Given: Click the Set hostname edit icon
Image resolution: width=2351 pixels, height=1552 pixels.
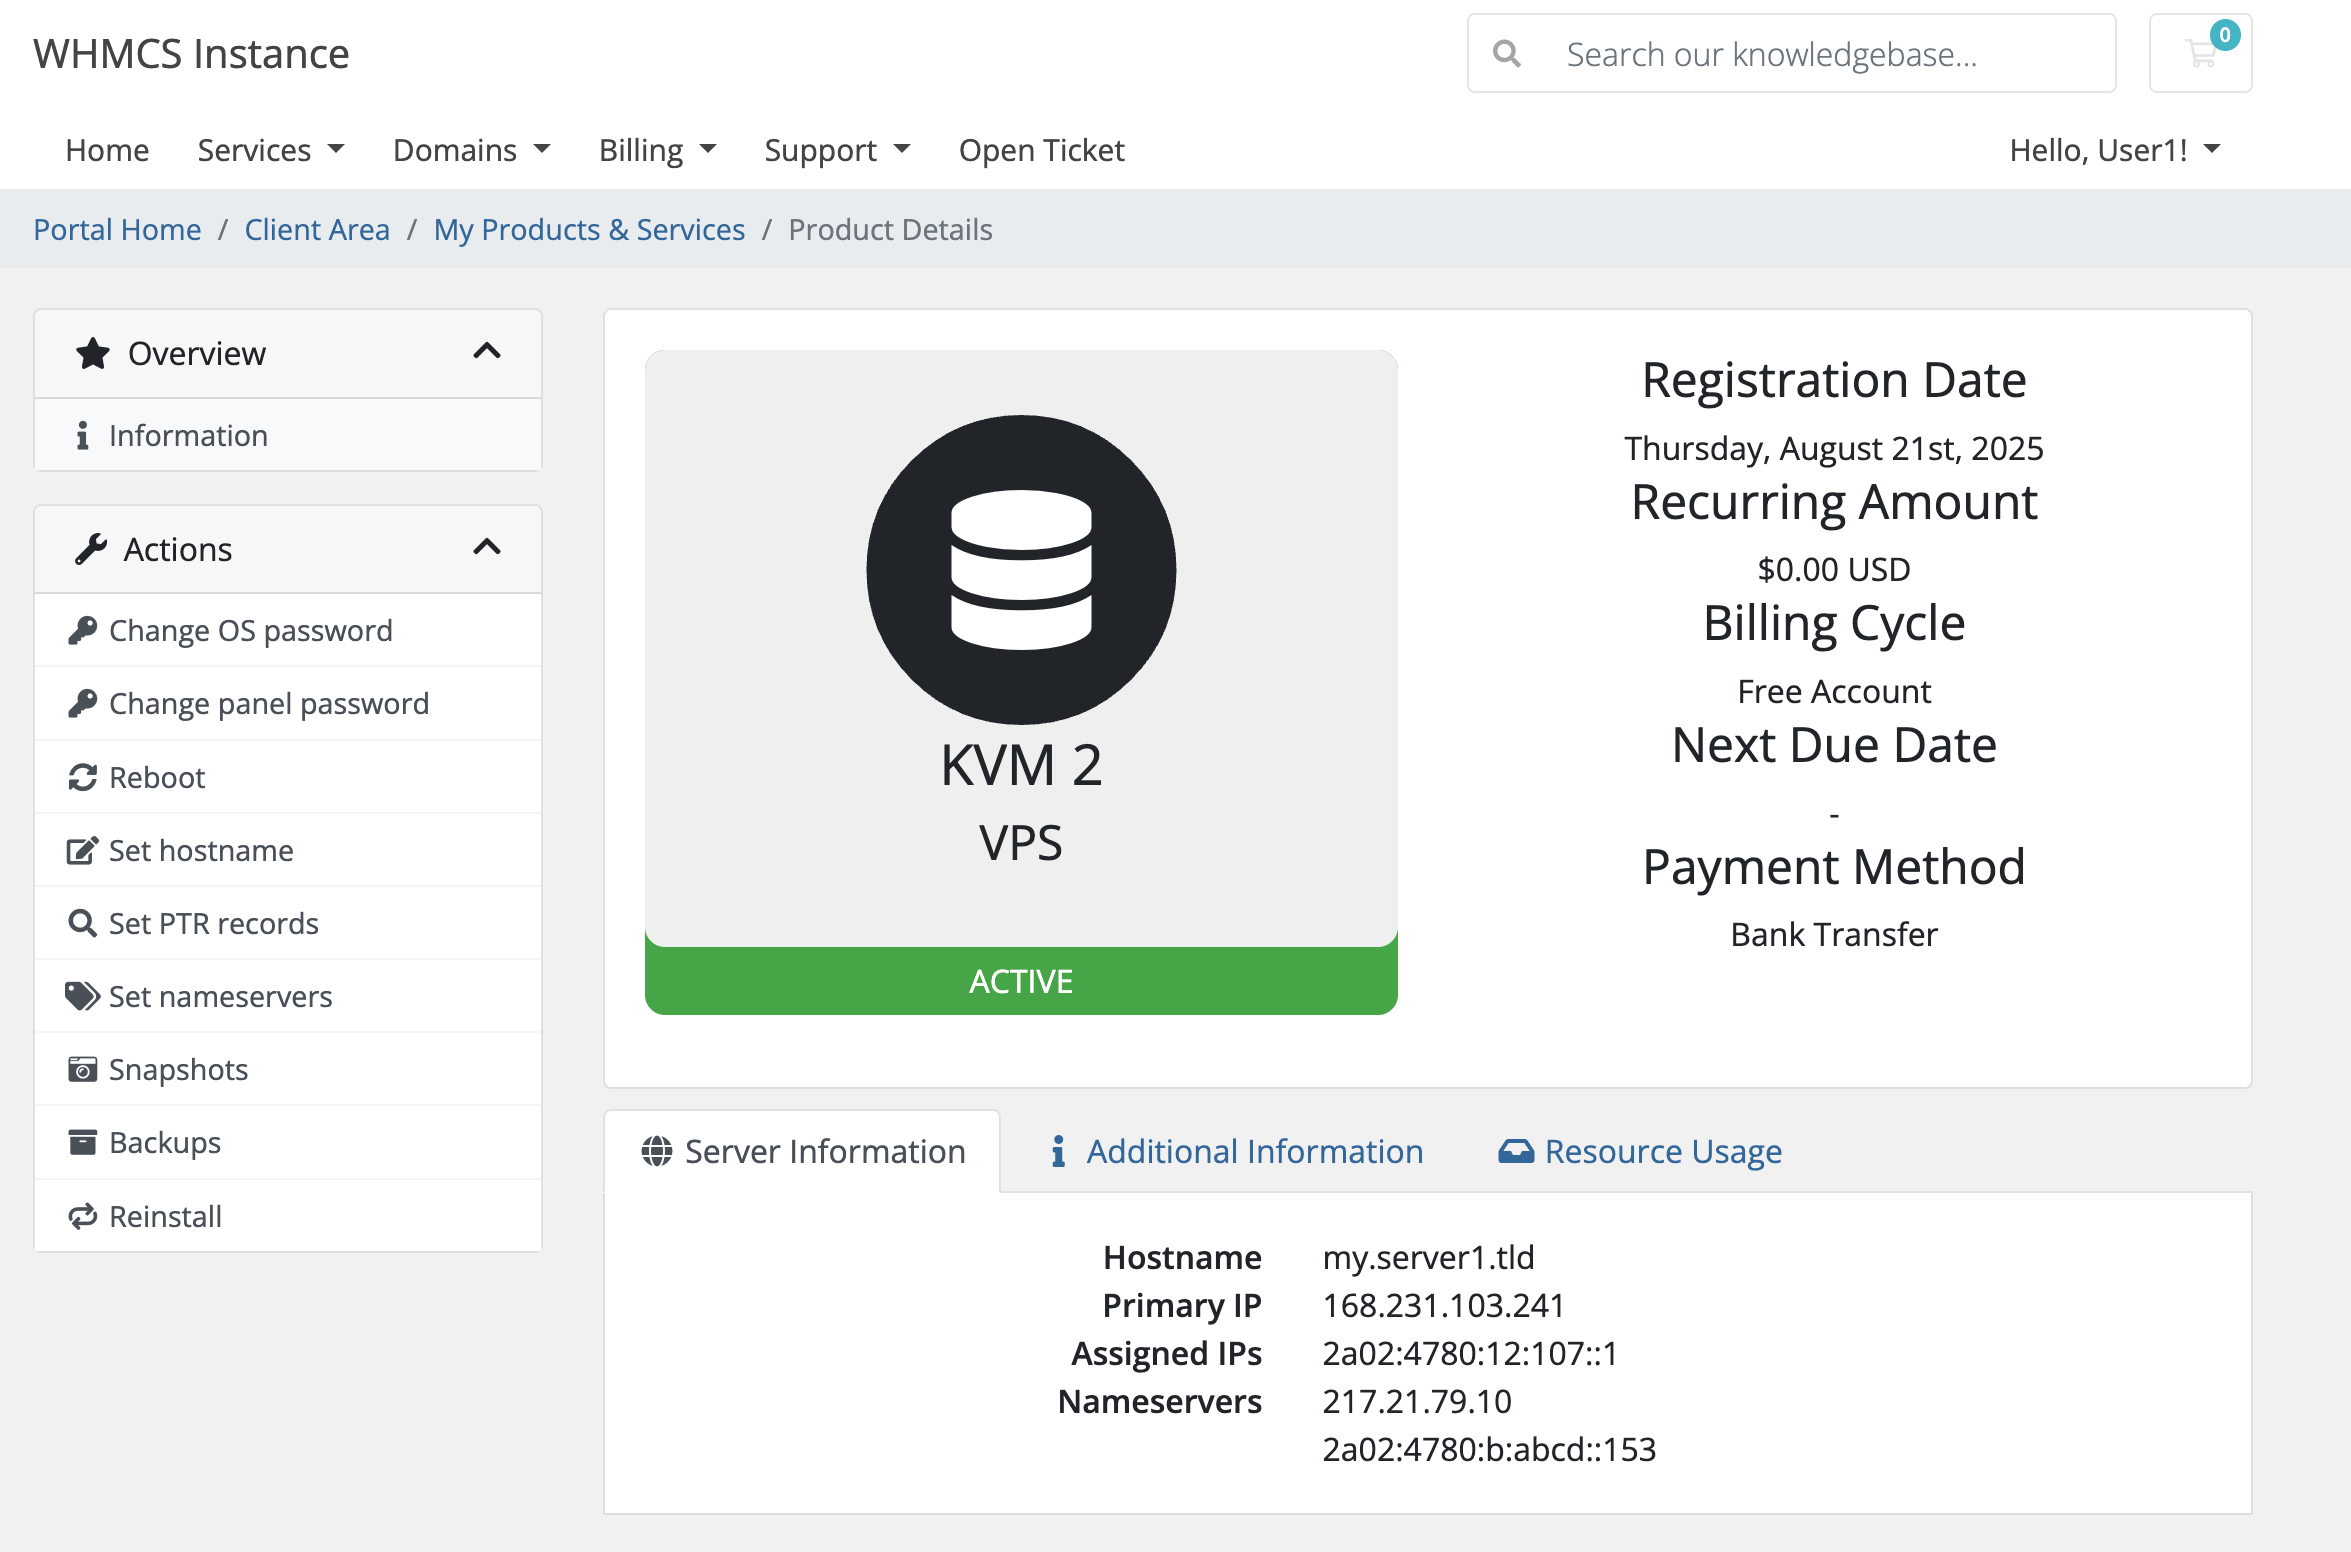Looking at the screenshot, I should 82,850.
